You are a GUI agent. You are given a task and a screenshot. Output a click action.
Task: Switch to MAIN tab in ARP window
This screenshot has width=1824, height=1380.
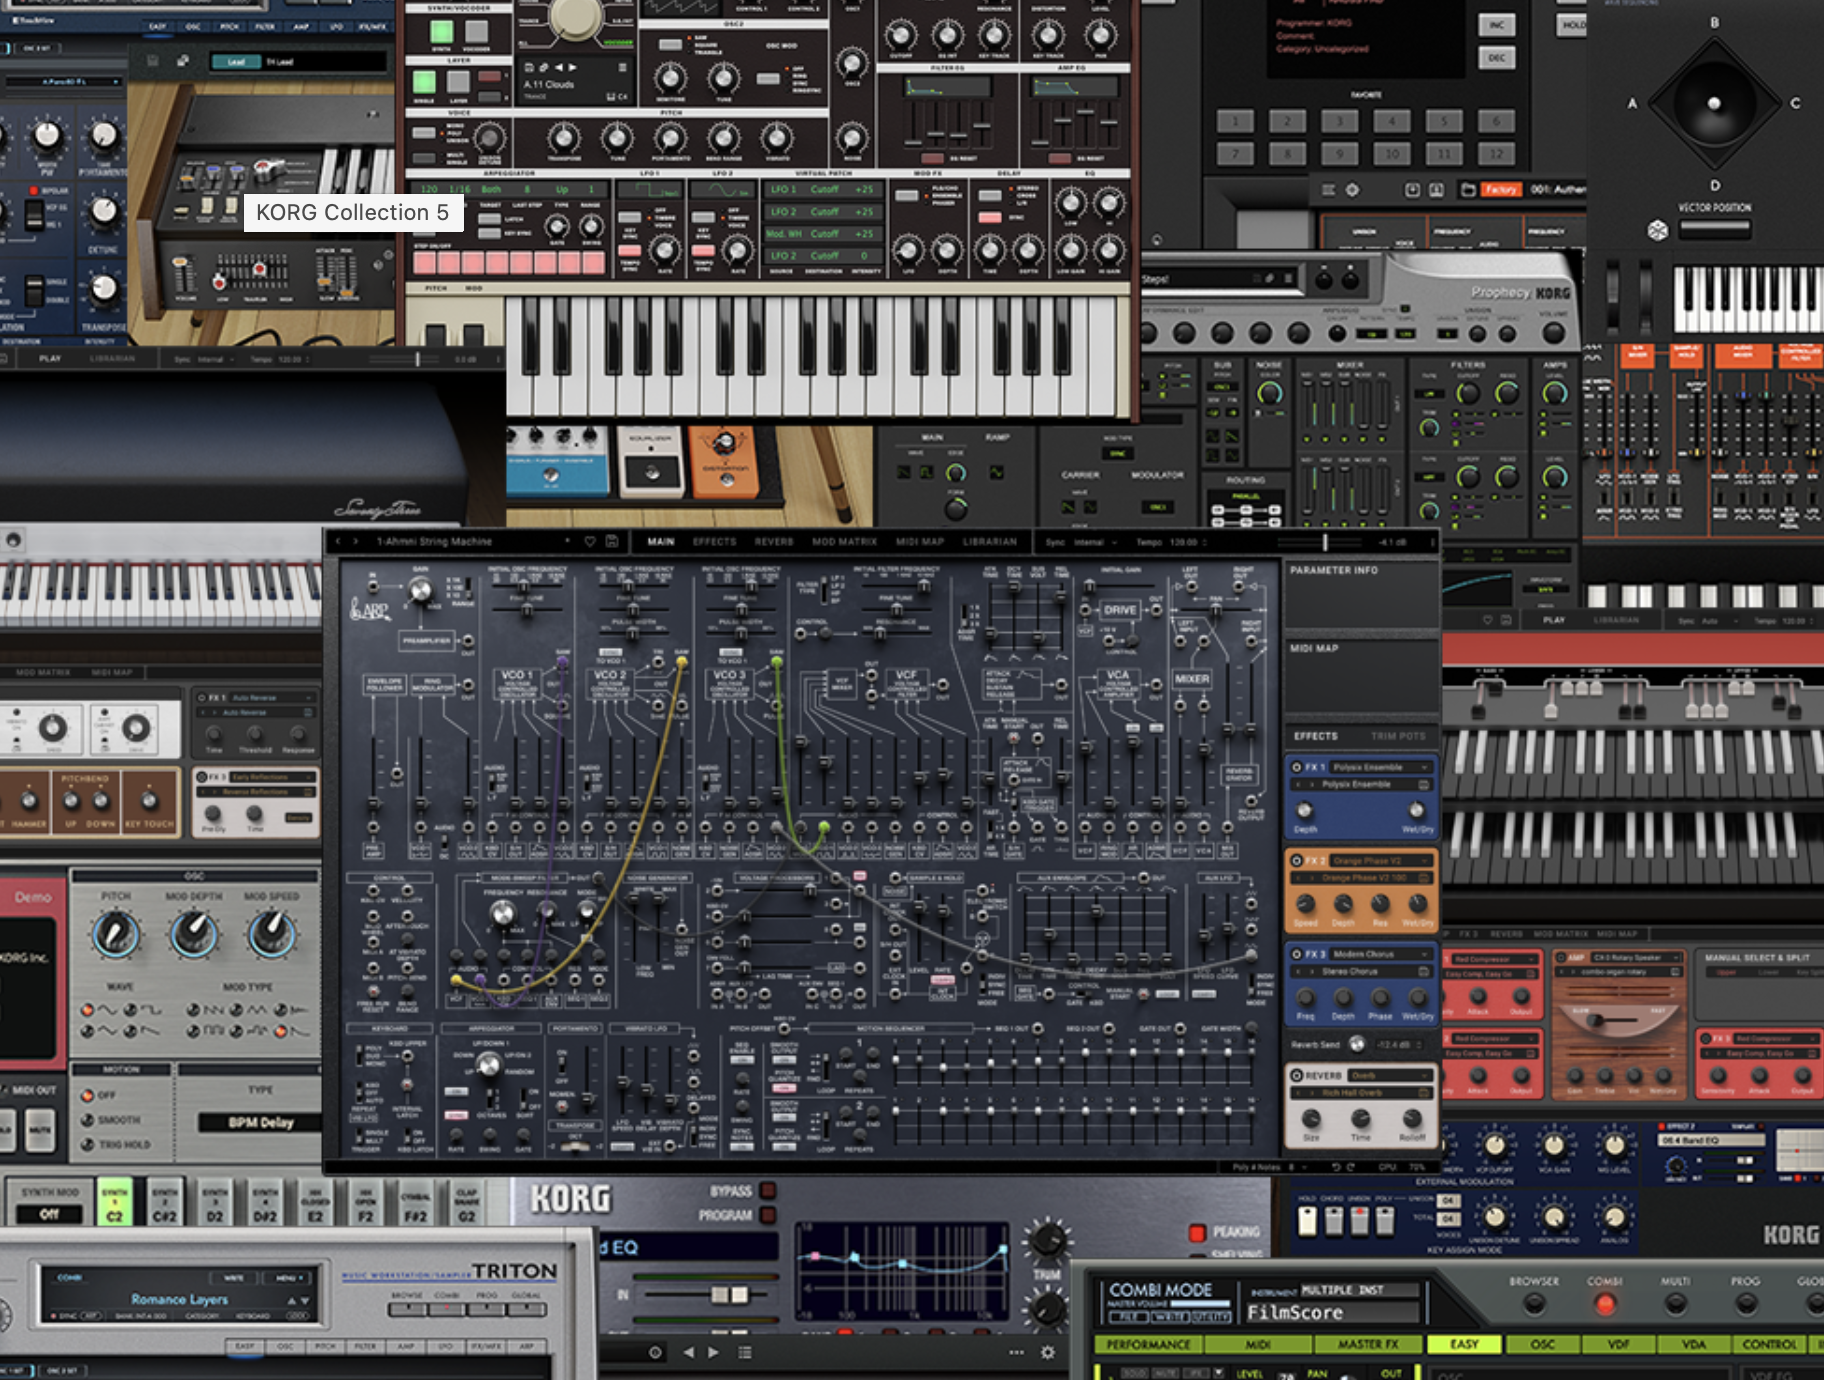660,541
